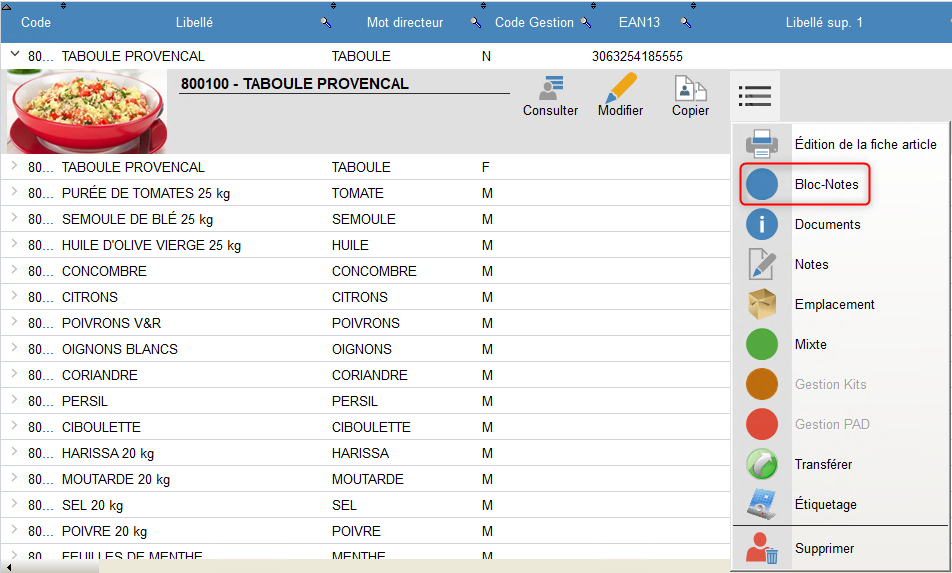The height and width of the screenshot is (573, 952).
Task: Expand the HARISSA 20 kg row
Action: pos(14,453)
